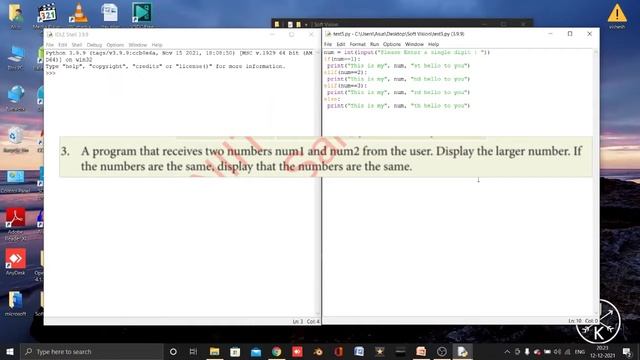Select the This PC desktop icon

(16, 57)
